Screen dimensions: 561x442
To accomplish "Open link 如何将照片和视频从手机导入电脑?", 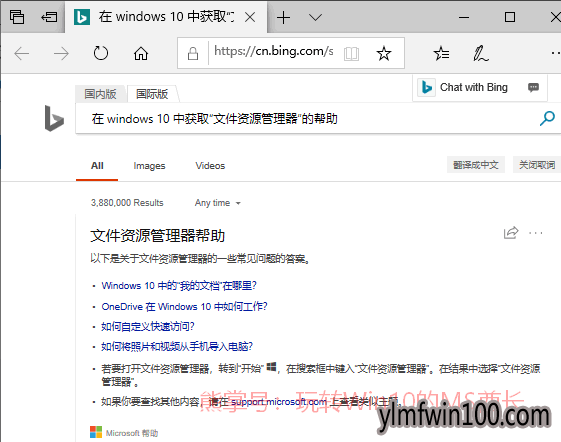I will point(177,346).
